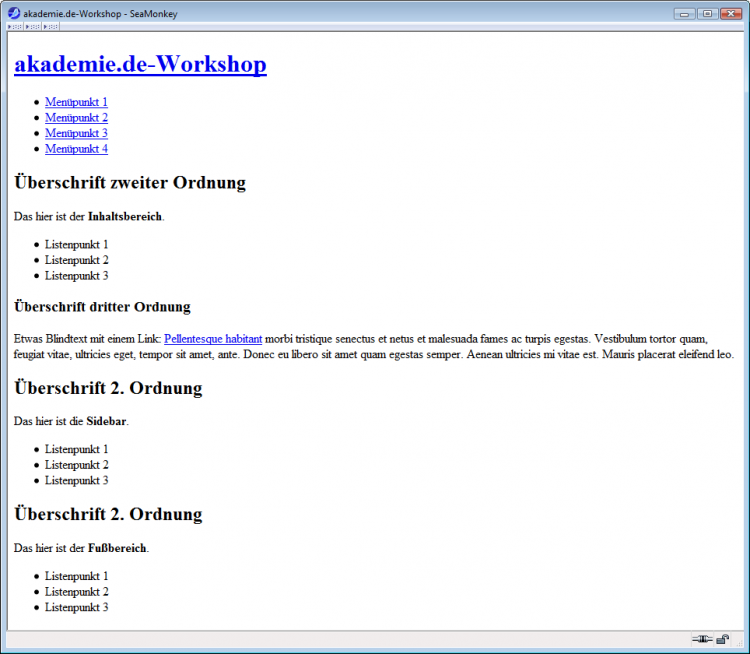The height and width of the screenshot is (654, 750).
Task: Open the akademie.de-Workshop heading link
Action: [x=140, y=65]
